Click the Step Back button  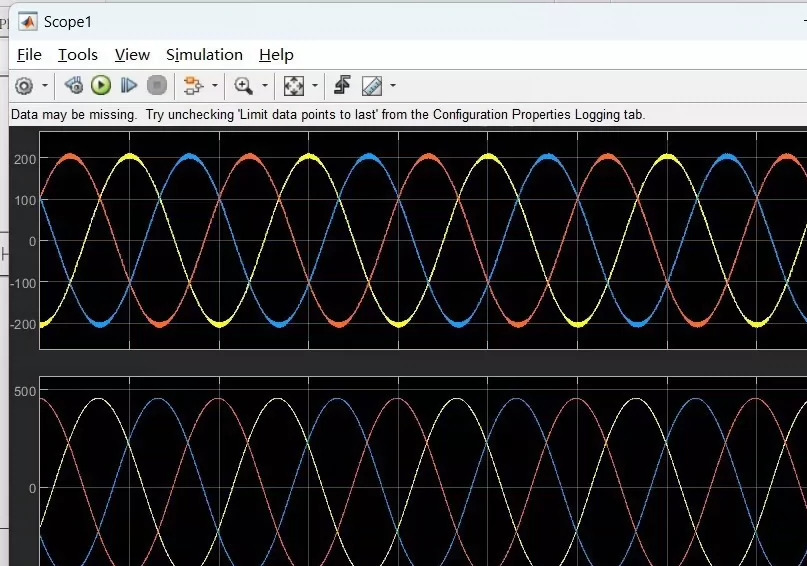tap(74, 85)
